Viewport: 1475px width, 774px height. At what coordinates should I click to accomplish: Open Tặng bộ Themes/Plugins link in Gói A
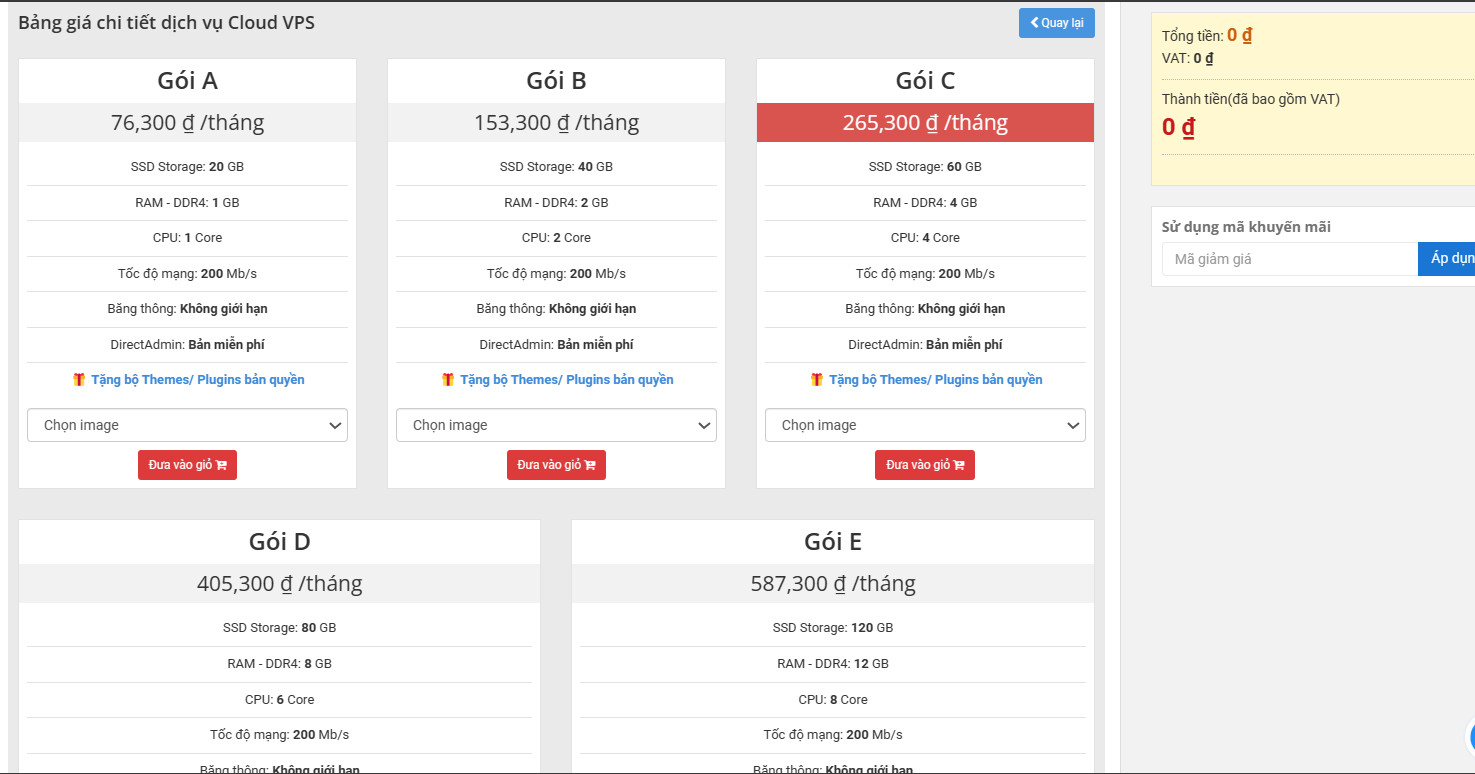[x=198, y=380]
